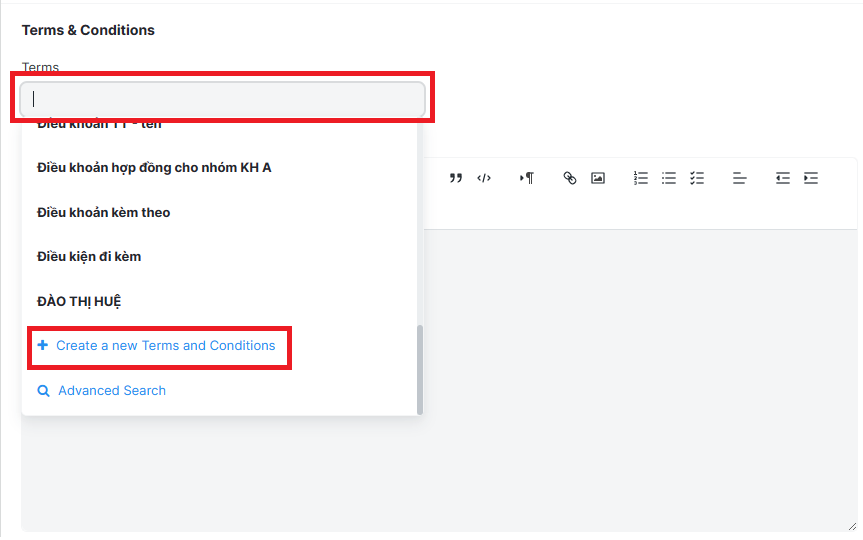This screenshot has width=863, height=540.
Task: Click the text direction paragraph icon
Action: 526,178
